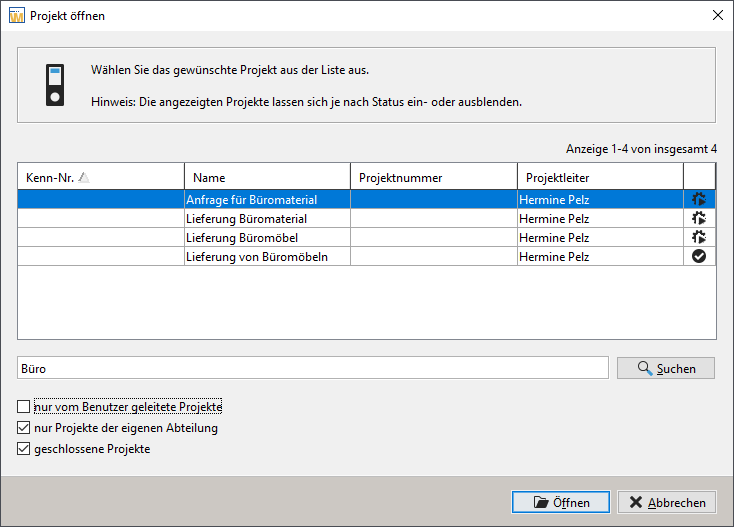The image size is (734, 527).
Task: Click checkmark status icon of Lieferung von Büromöbeln
Action: coord(699,256)
